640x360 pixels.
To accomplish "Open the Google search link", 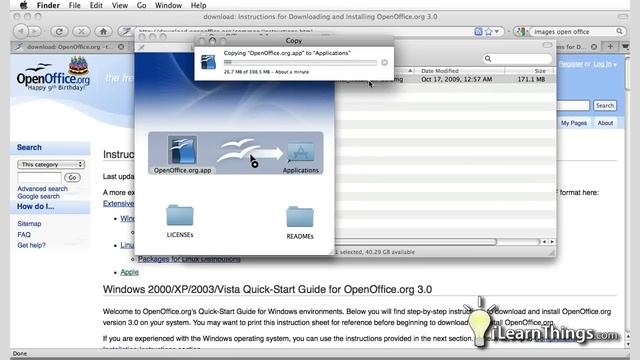I will click(x=38, y=196).
